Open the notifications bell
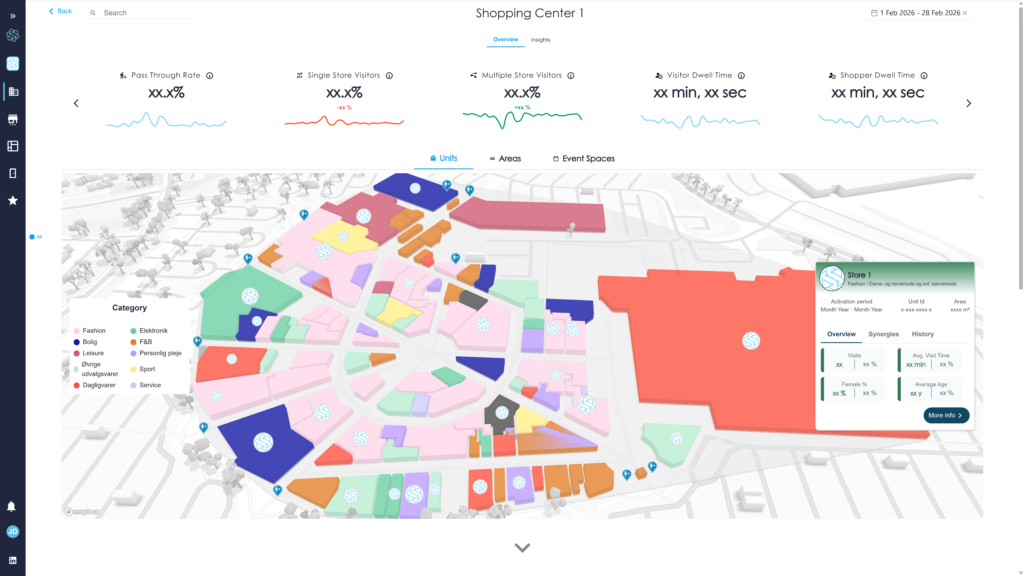Screen dimensions: 1024x576 coord(13,507)
